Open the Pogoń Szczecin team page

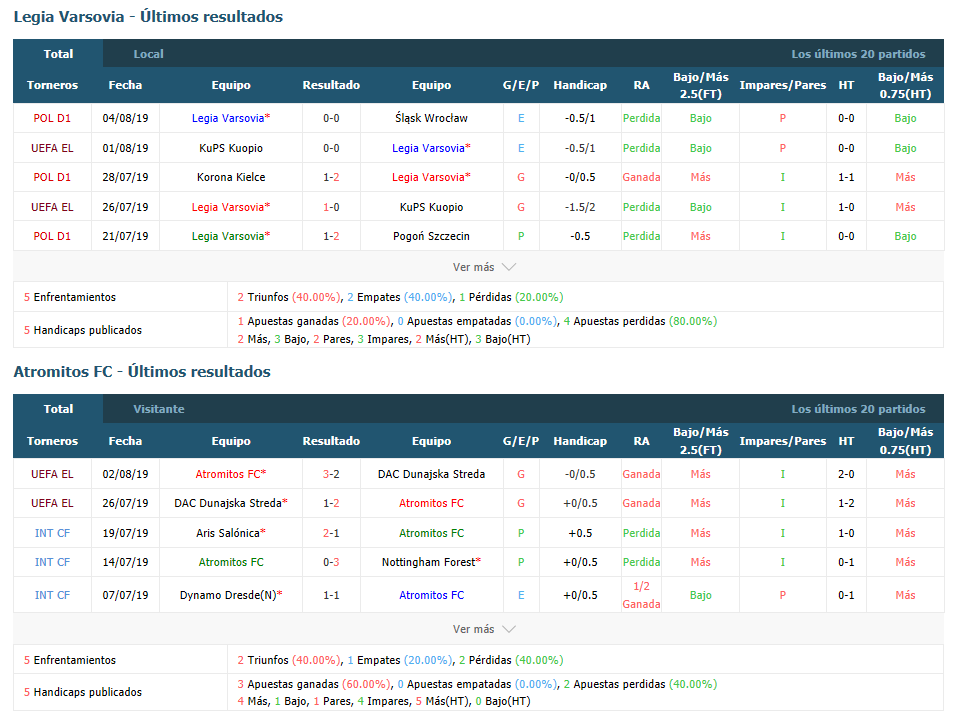431,236
